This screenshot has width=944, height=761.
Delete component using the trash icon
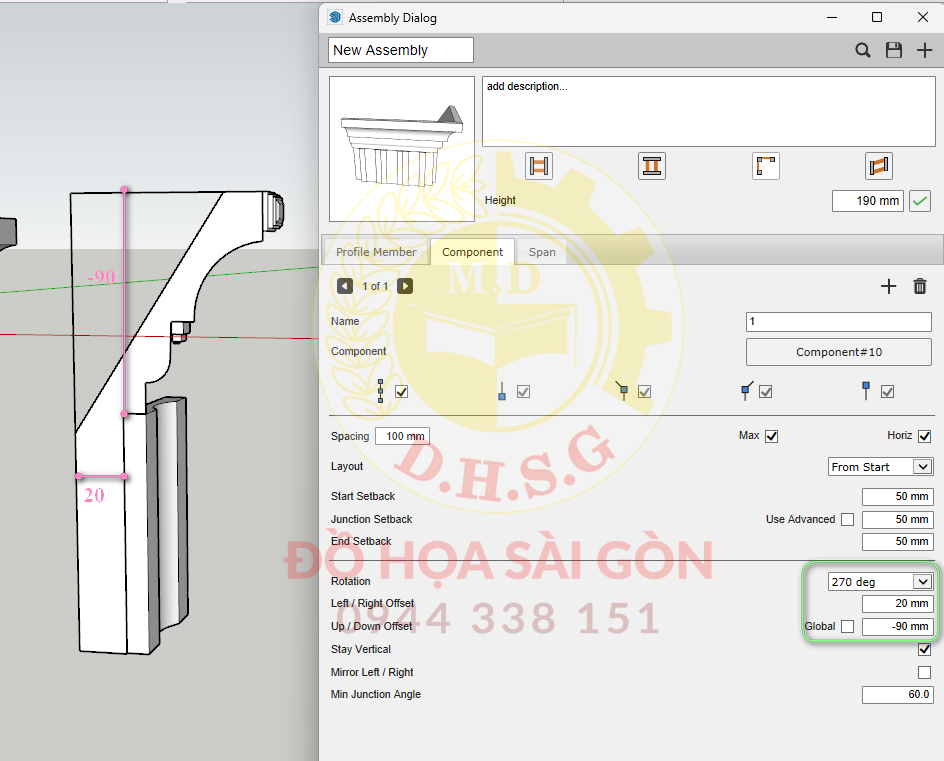920,287
